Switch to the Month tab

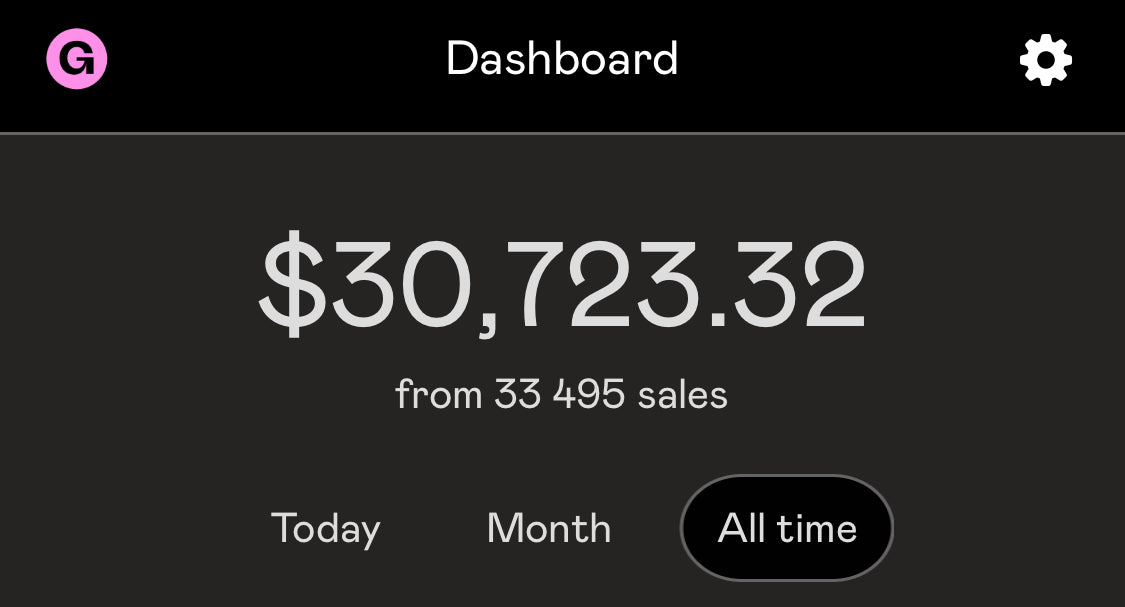click(x=549, y=528)
